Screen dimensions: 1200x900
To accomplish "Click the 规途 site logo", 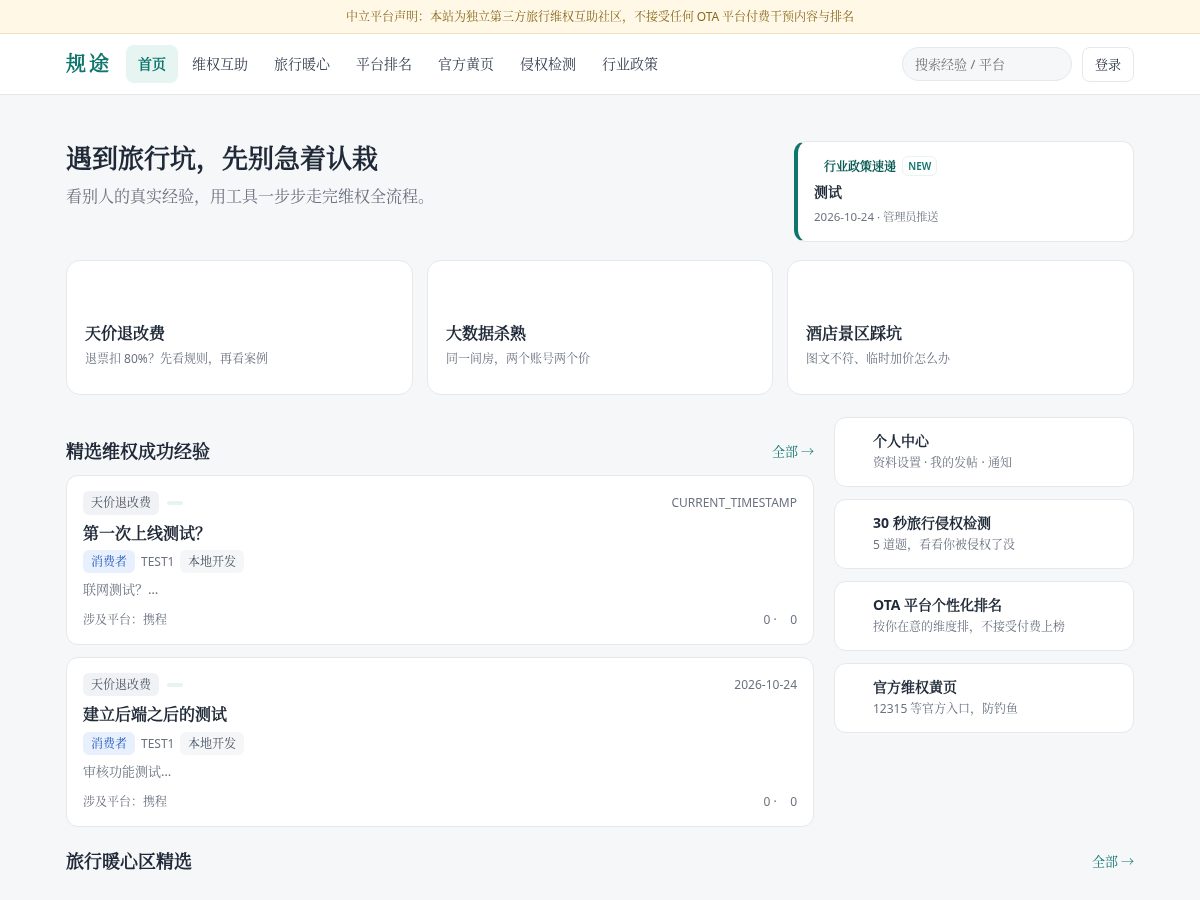I will pyautogui.click(x=88, y=64).
